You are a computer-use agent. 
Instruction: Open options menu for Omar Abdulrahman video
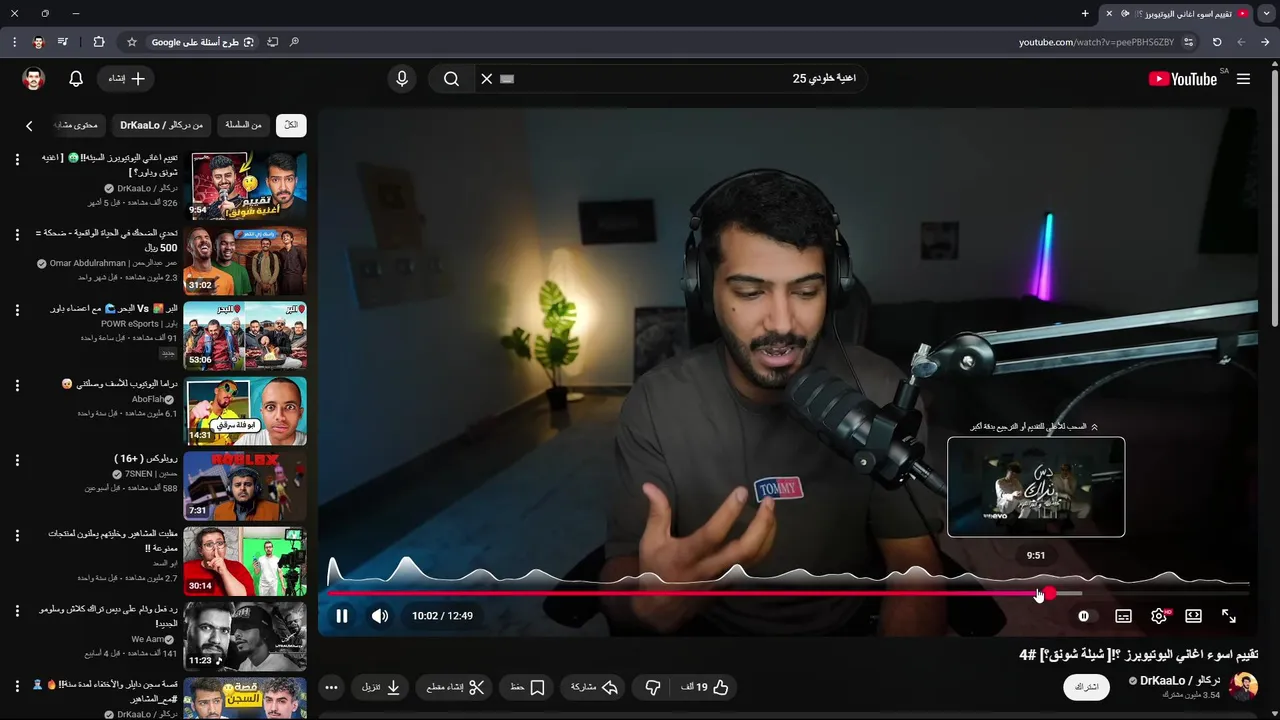[17, 235]
